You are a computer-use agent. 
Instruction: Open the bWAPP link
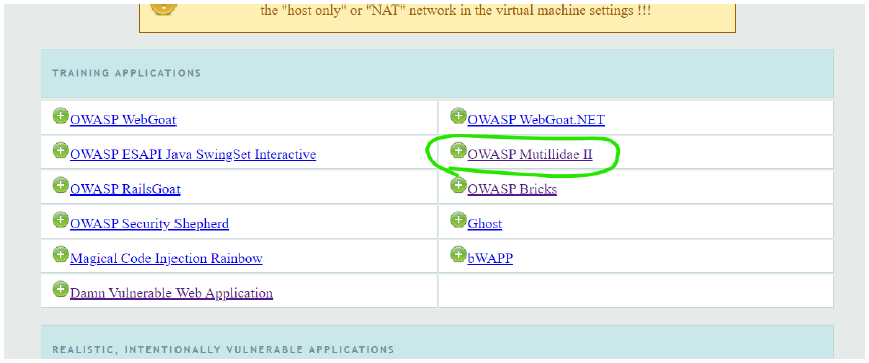coord(490,258)
